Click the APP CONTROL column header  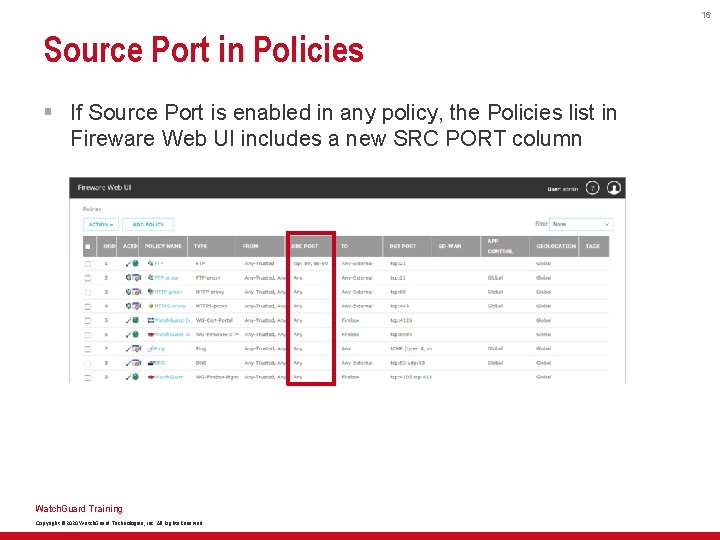505,246
